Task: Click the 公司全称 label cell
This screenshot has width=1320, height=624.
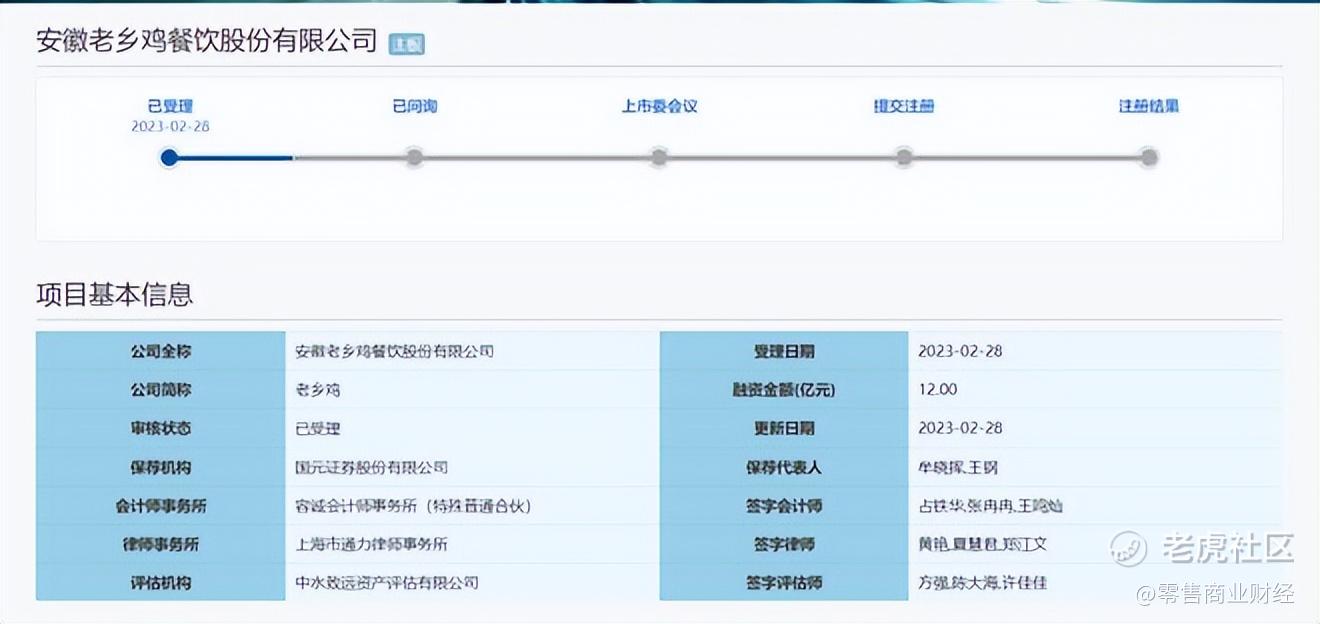Action: (x=161, y=351)
